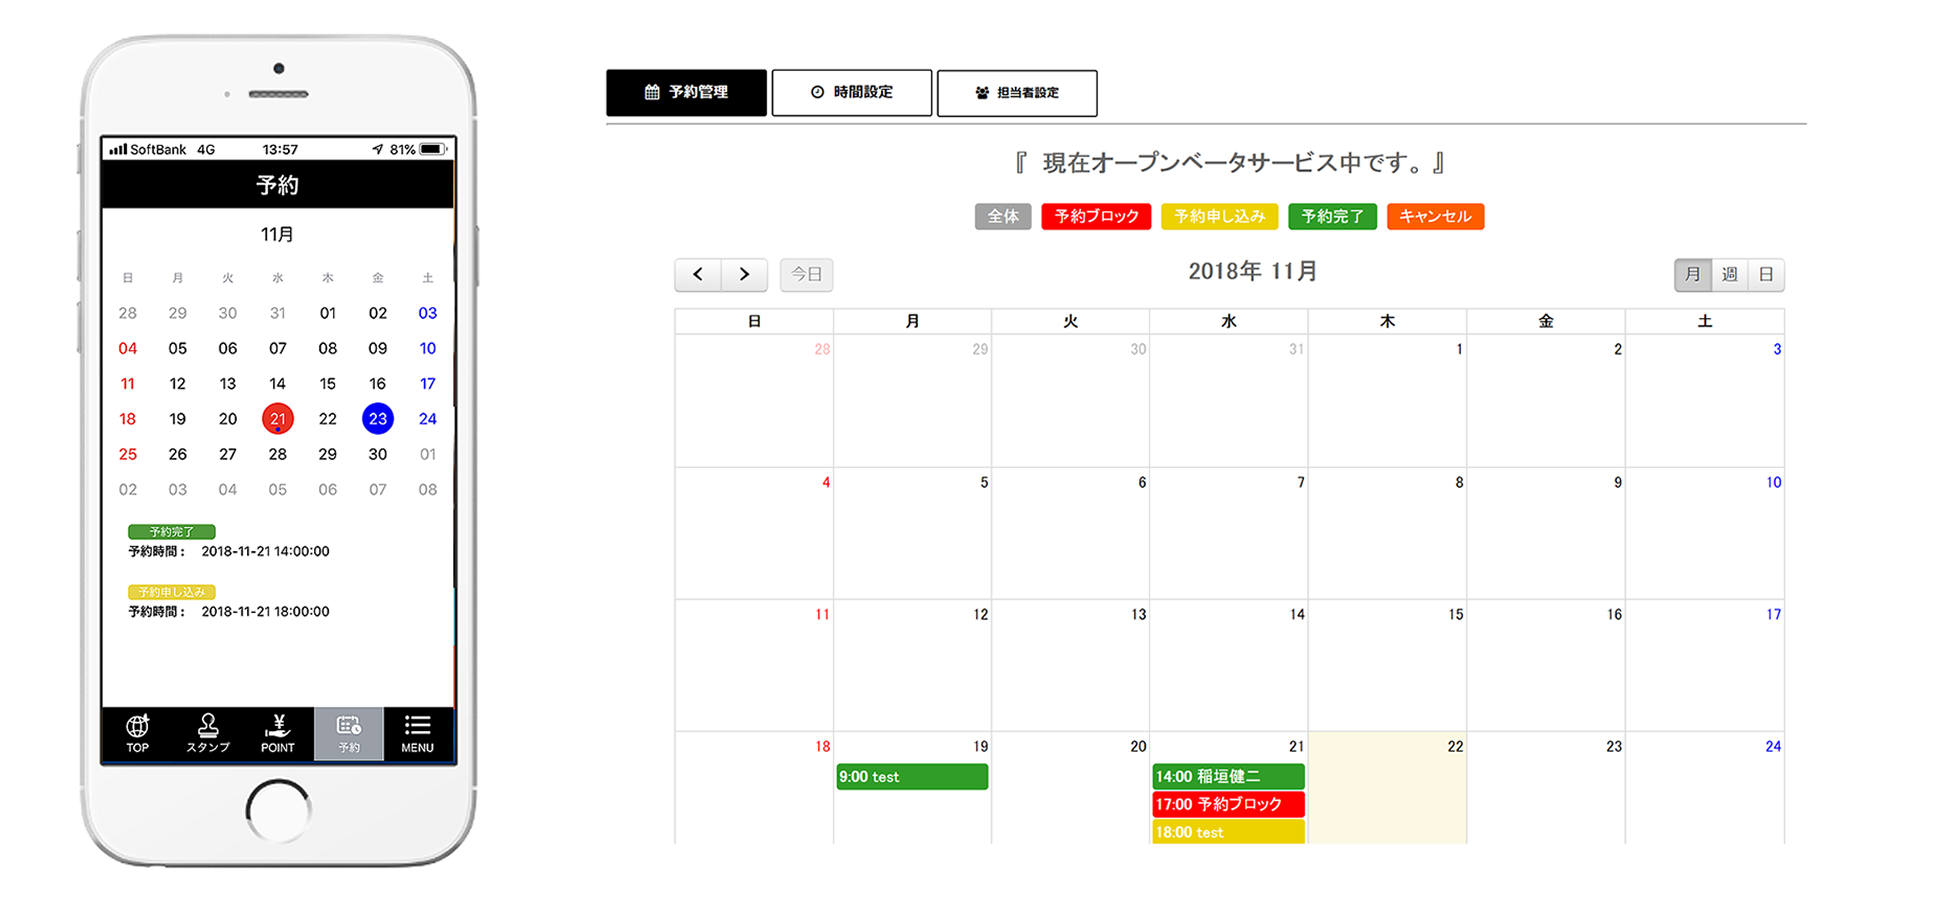Switch calendar to 日 day view
The height and width of the screenshot is (900, 1940).
click(x=1766, y=274)
